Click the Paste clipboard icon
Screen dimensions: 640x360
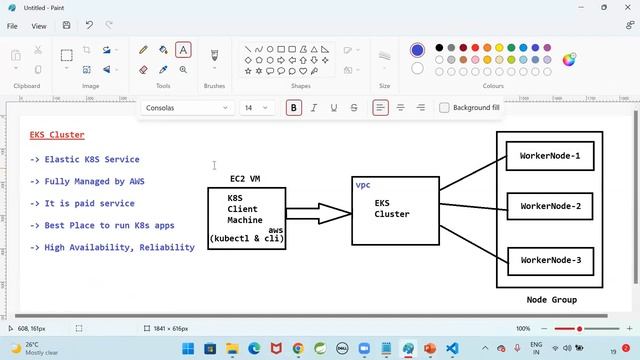click(x=16, y=55)
